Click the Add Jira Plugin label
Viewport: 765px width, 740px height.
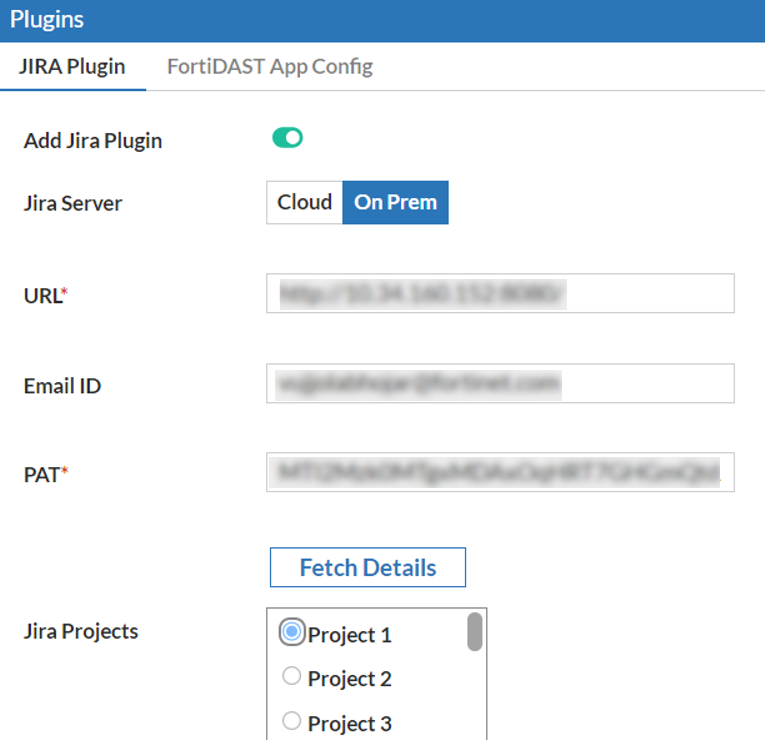coord(92,141)
